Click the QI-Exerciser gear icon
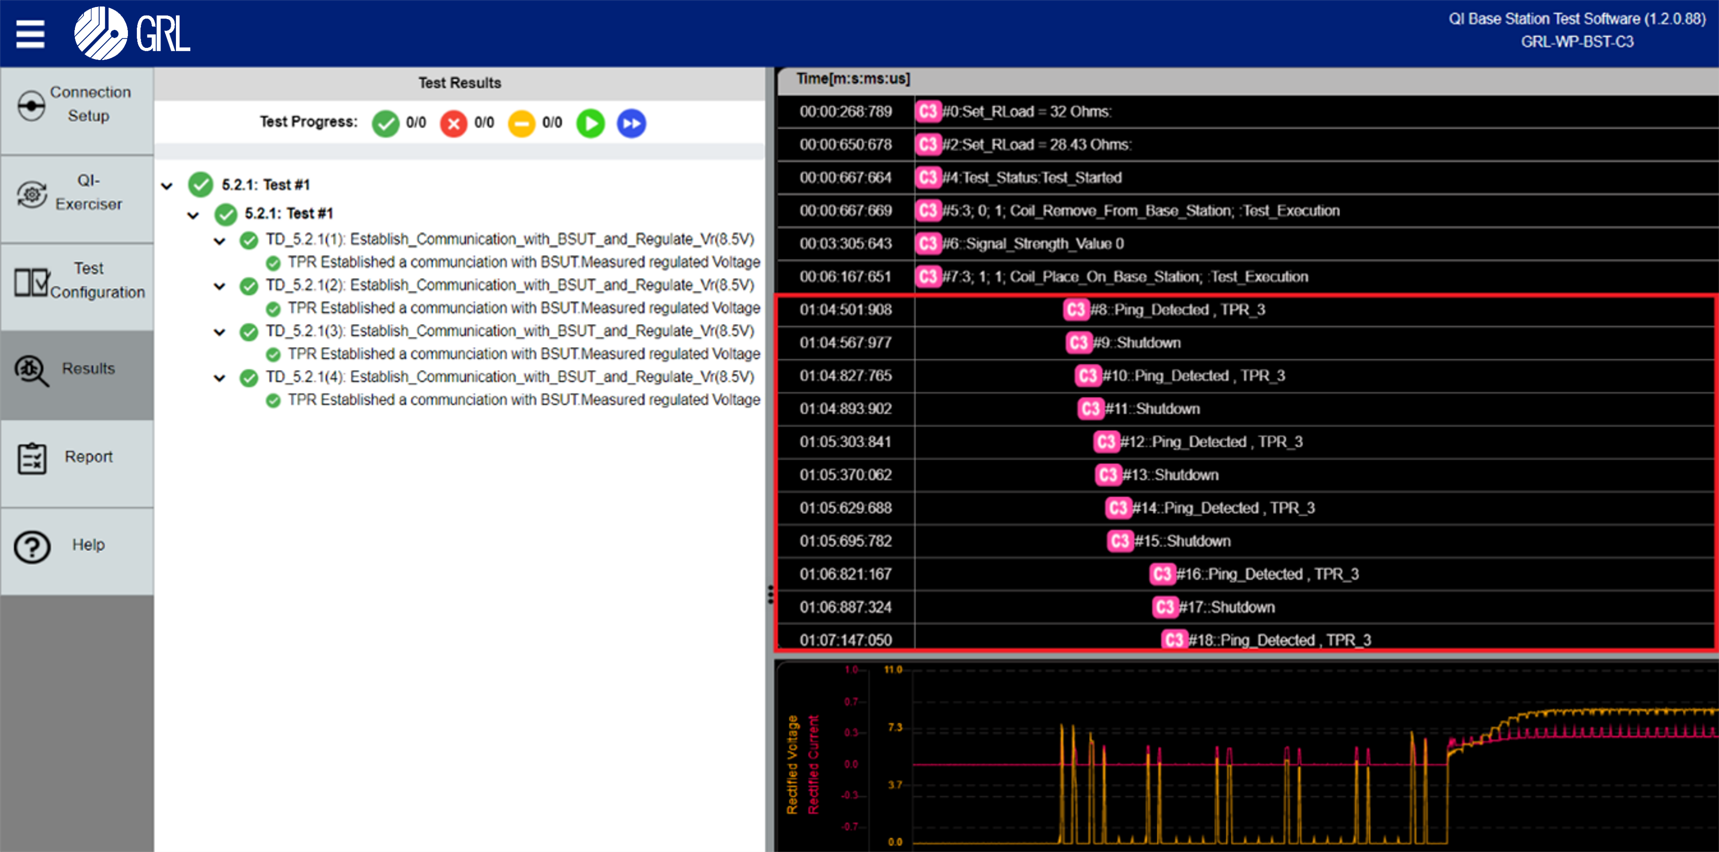This screenshot has height=852, width=1719. click(x=31, y=194)
